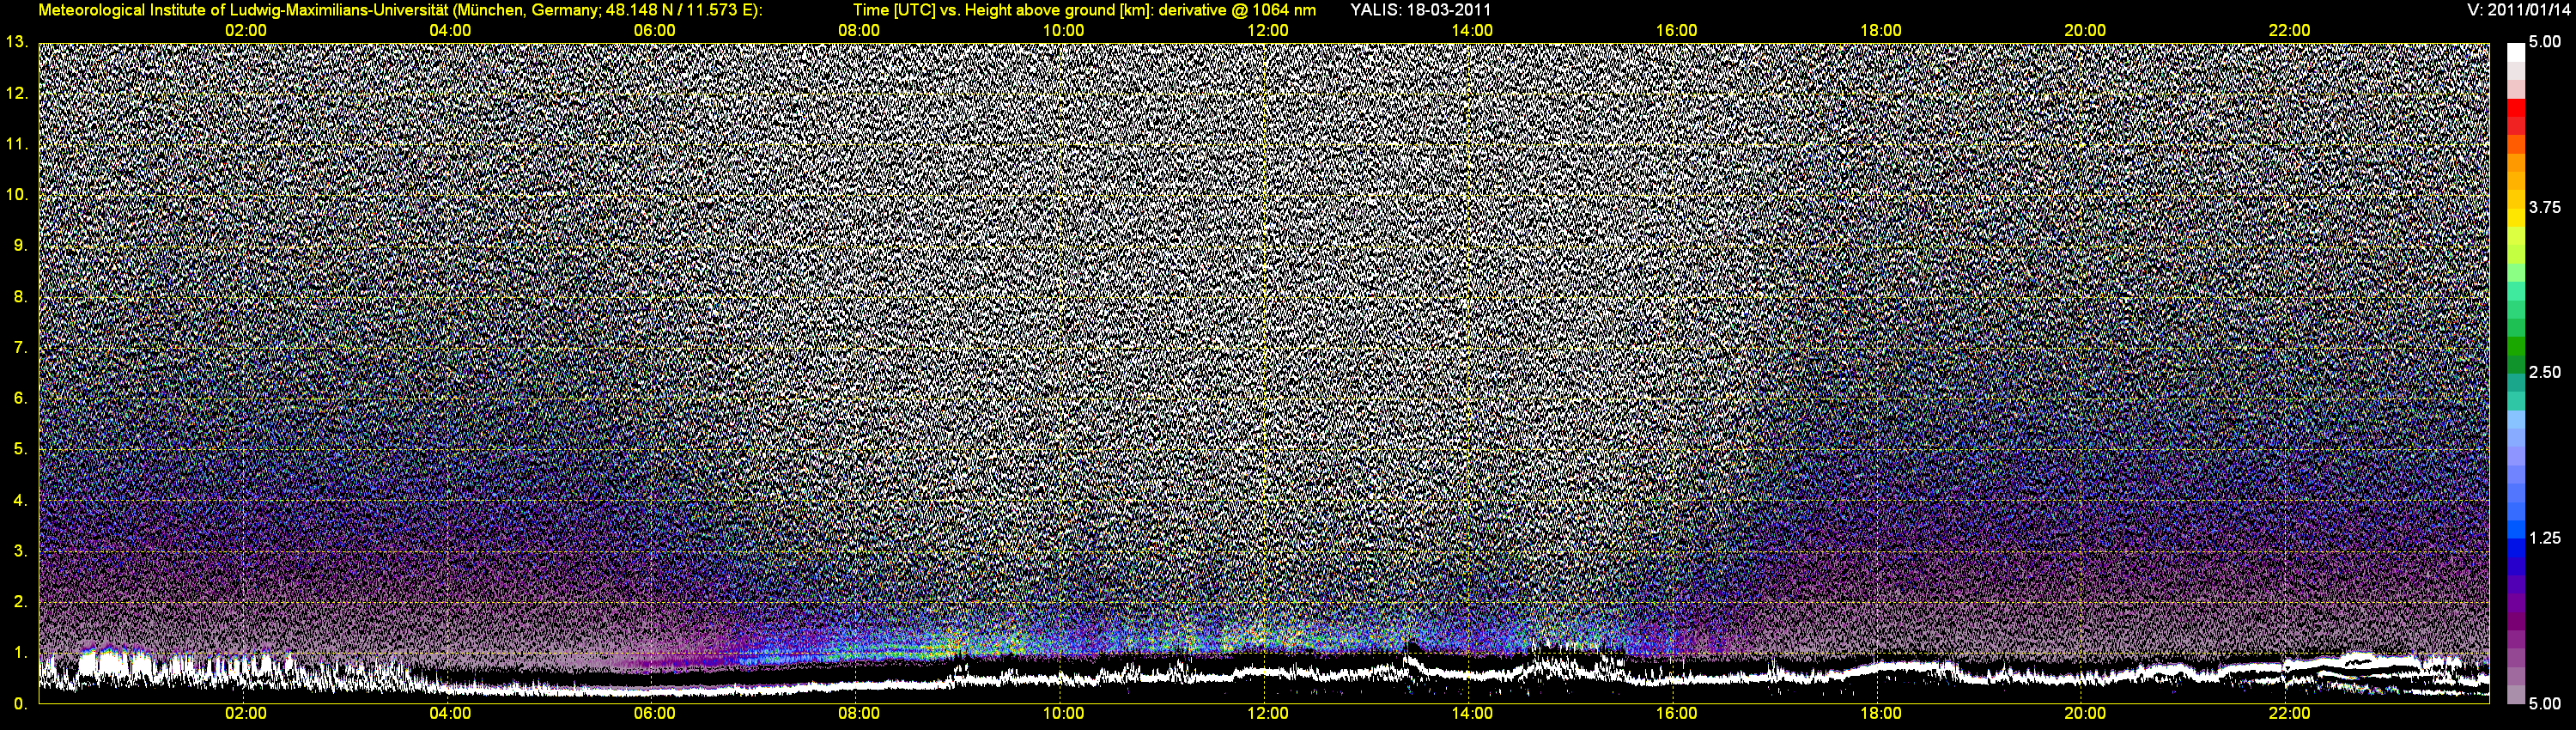Click the 04:00 label on the bottom time axis
The image size is (2576, 730).
450,714
